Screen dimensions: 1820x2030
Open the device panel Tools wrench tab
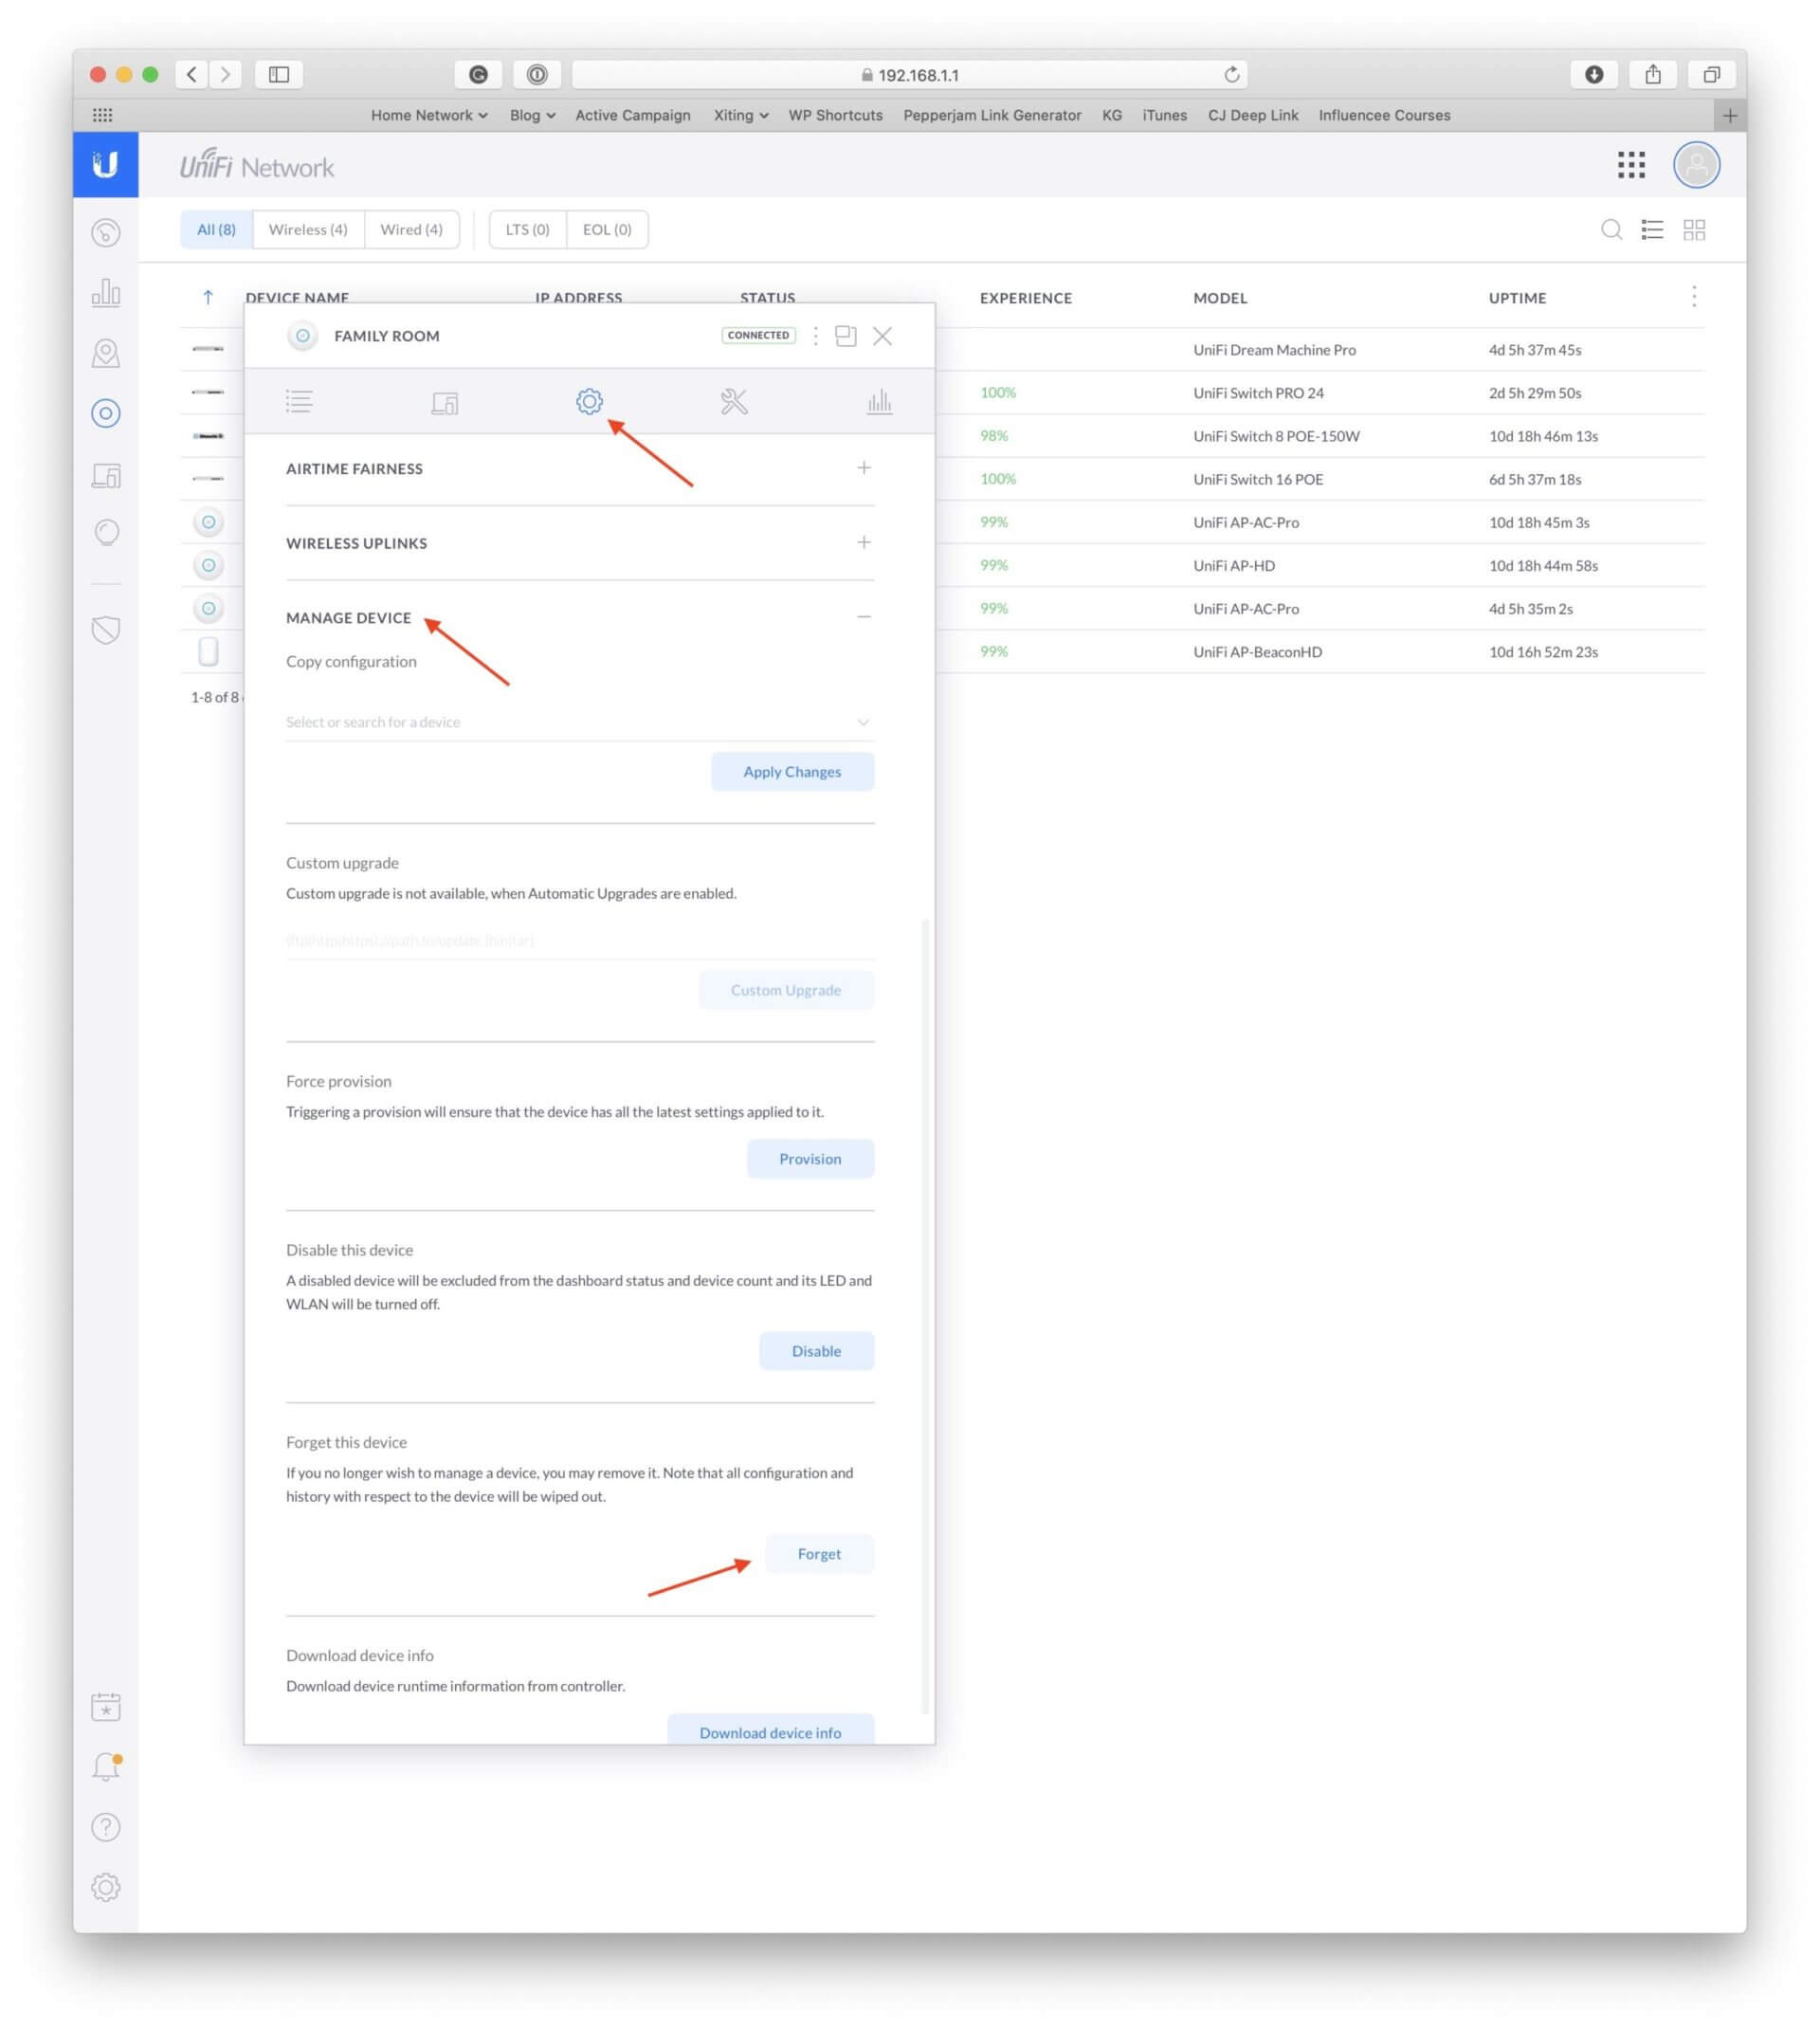[x=734, y=402]
